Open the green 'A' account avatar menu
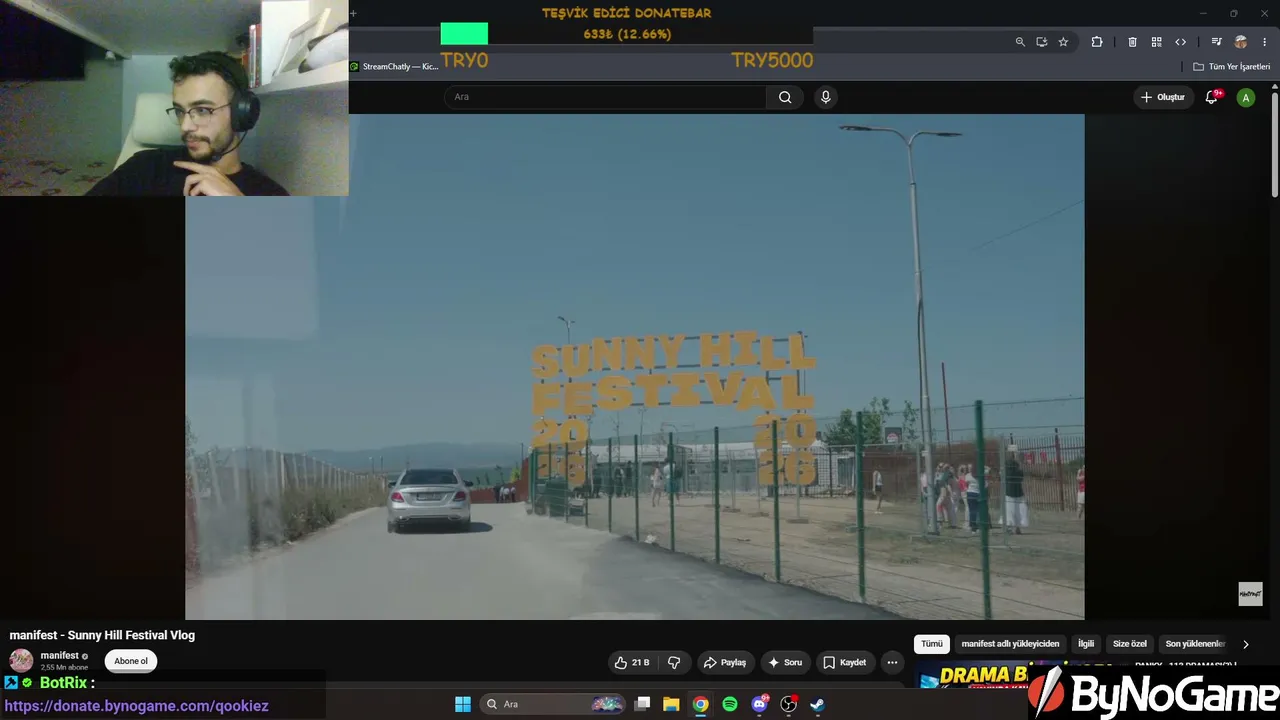The width and height of the screenshot is (1280, 720). (1245, 97)
